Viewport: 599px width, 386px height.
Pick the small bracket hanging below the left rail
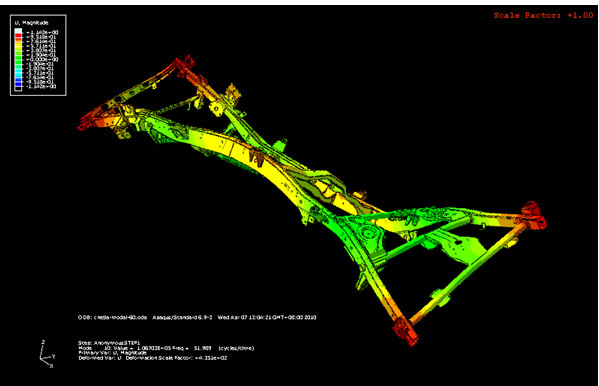[123, 134]
